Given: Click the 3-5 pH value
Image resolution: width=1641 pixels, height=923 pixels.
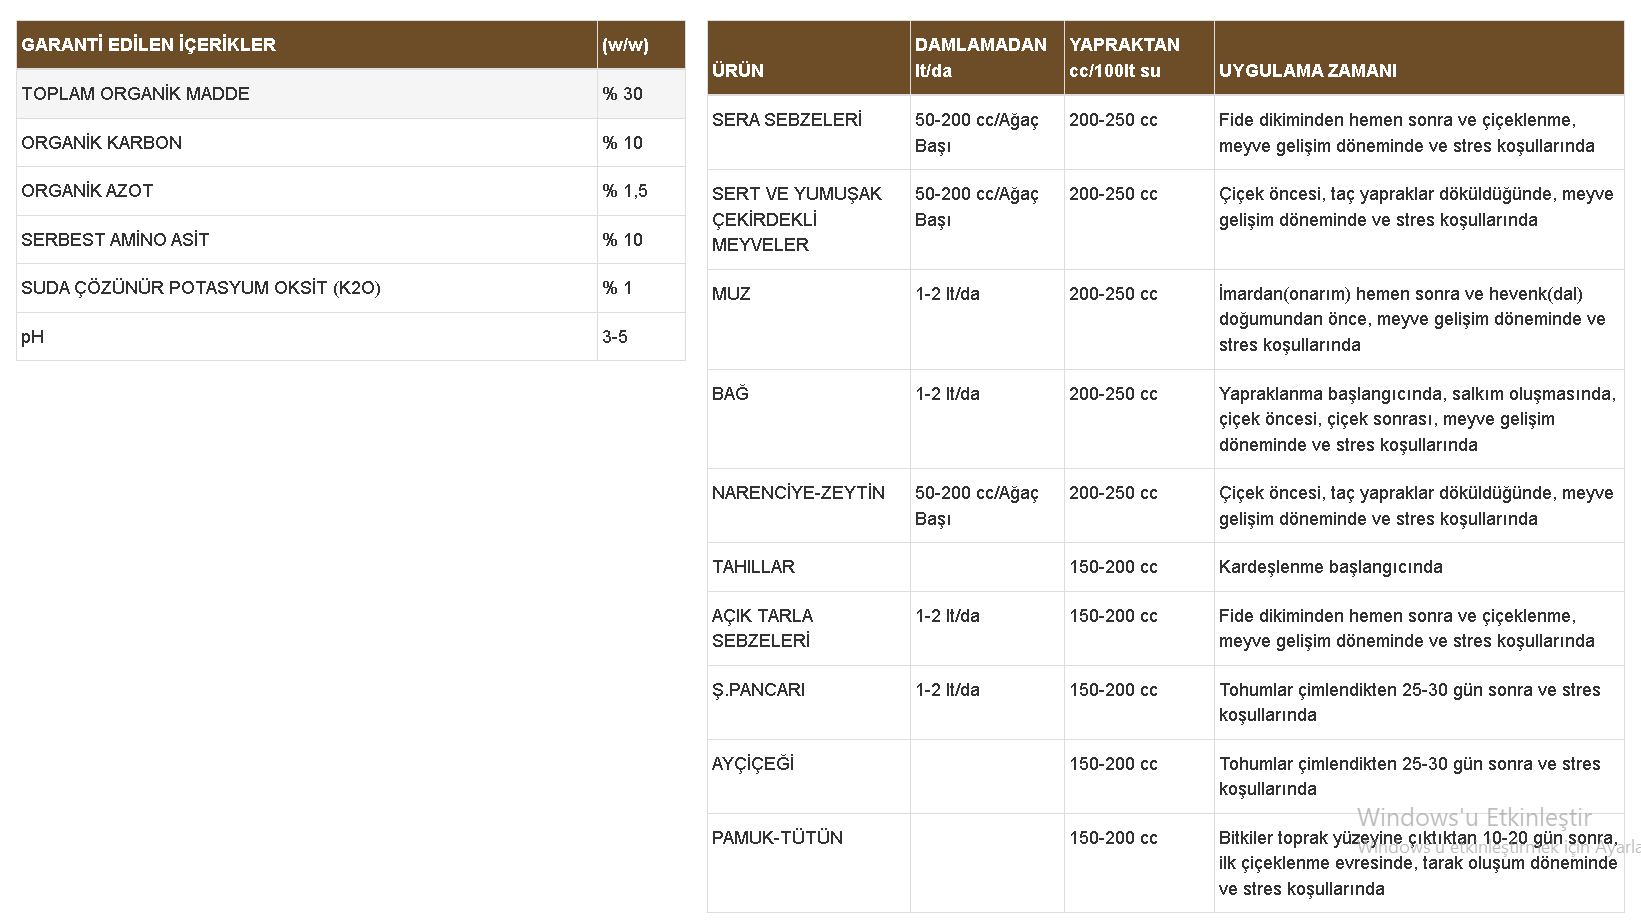Looking at the screenshot, I should (615, 337).
